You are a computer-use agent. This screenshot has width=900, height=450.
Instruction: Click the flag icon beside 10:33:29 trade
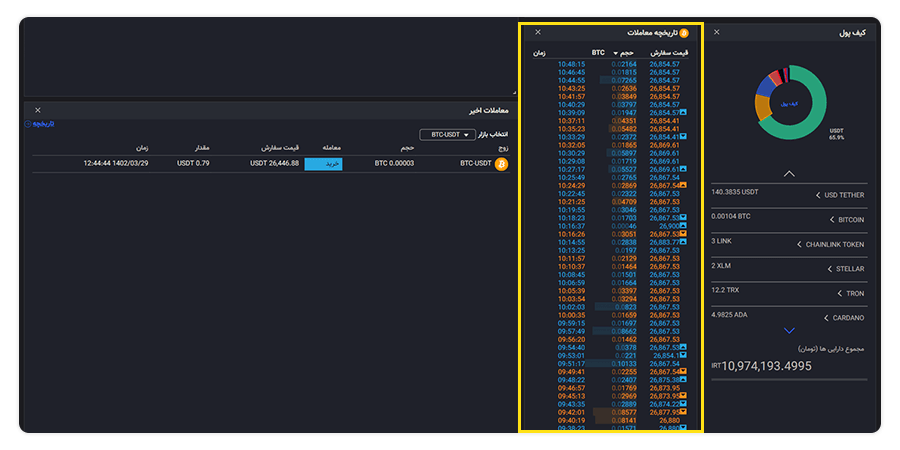coord(684,137)
